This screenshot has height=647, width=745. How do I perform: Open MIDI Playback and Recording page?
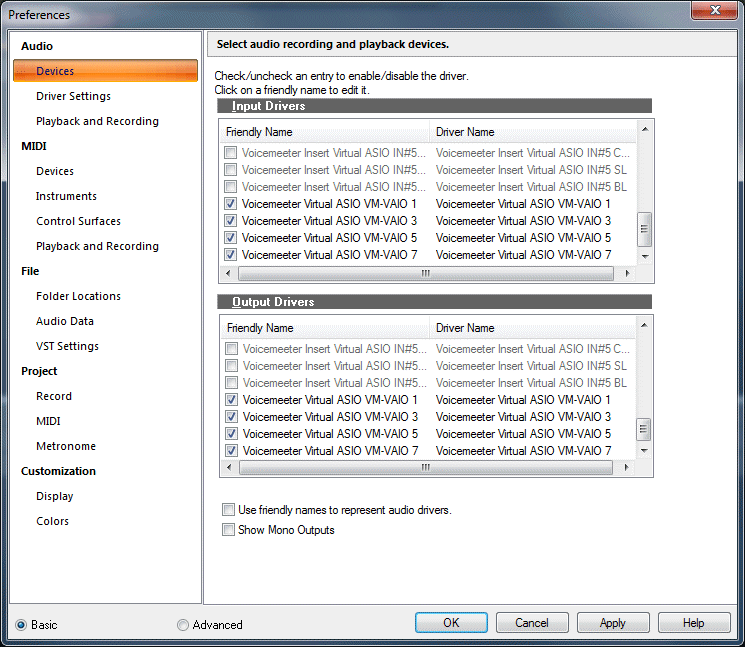coord(97,246)
